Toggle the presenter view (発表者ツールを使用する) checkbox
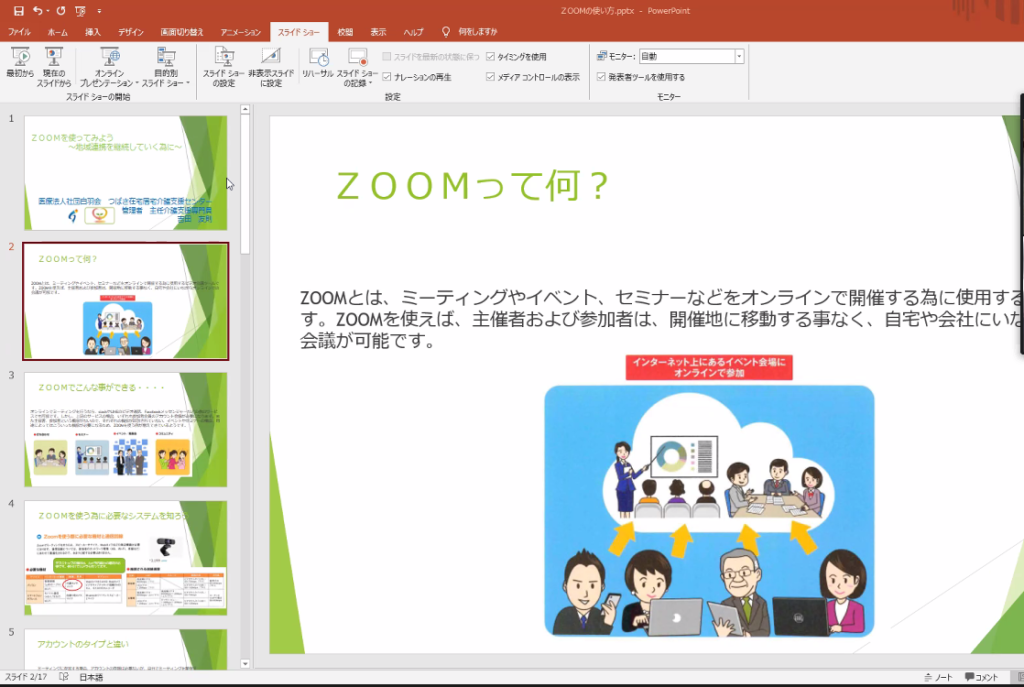 coord(601,77)
